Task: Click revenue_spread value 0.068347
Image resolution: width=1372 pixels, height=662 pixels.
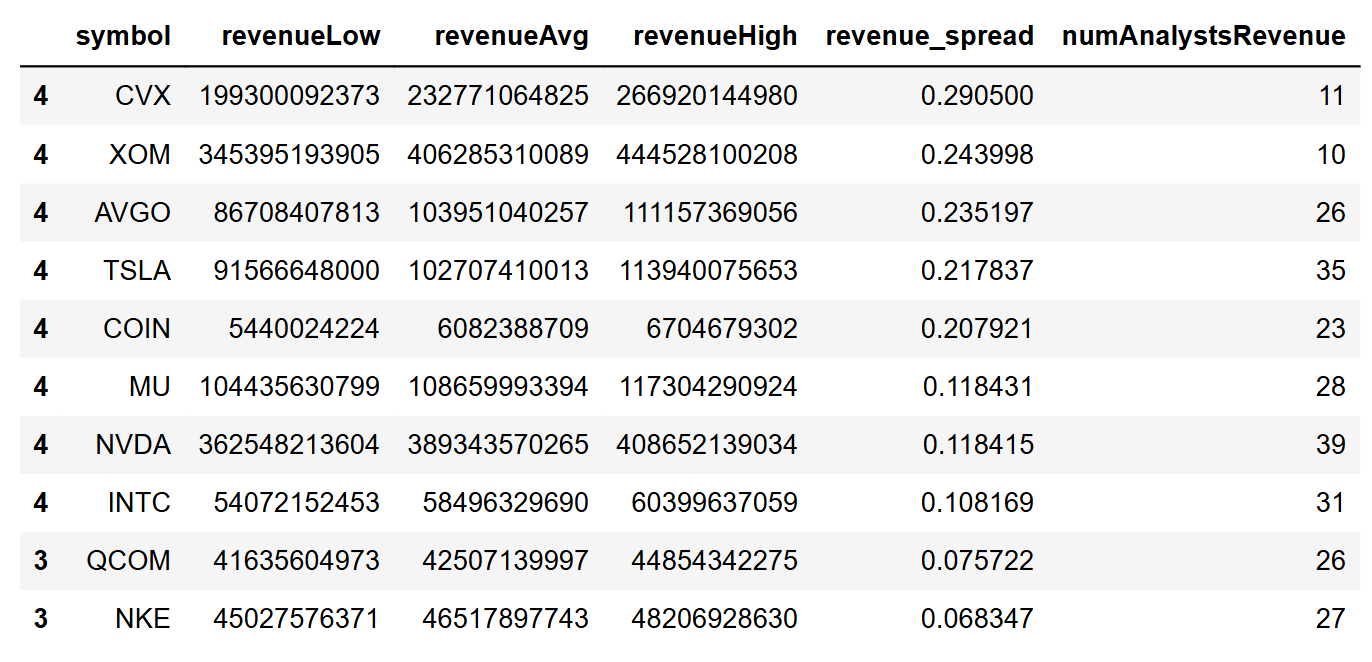Action: point(978,618)
